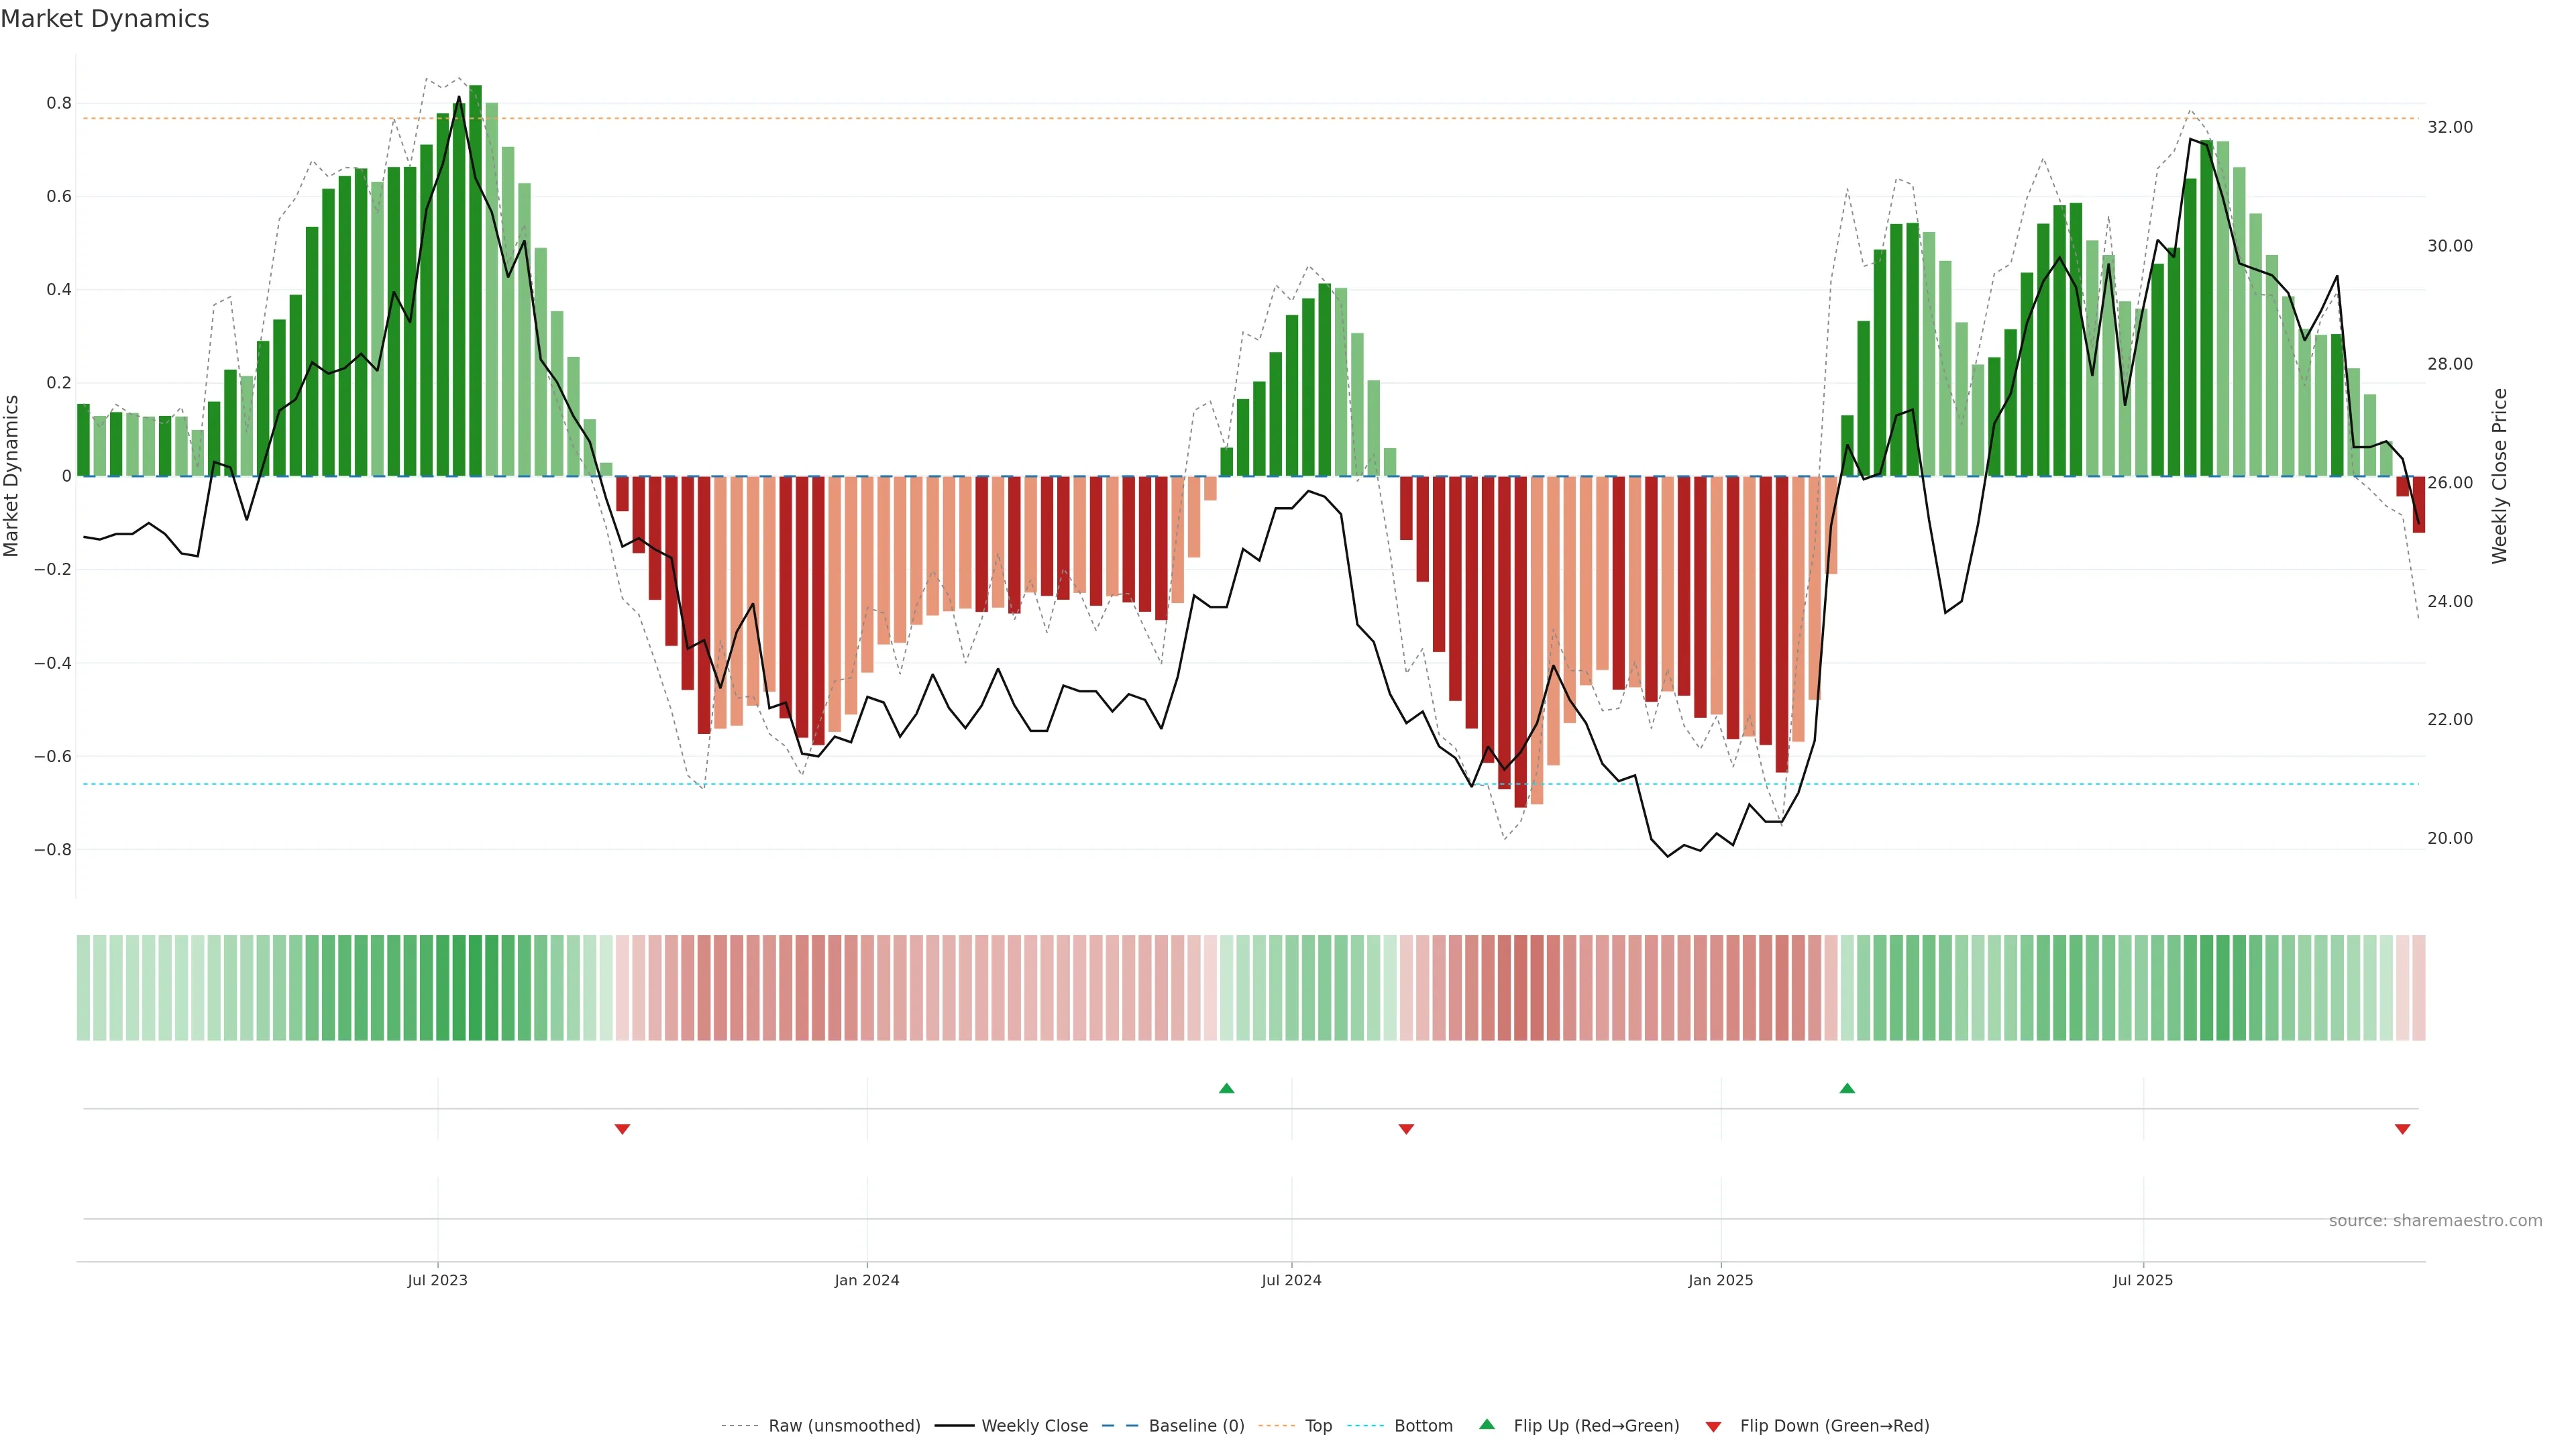Image resolution: width=2576 pixels, height=1449 pixels.
Task: Click the Weekly Close legend line icon
Action: (954, 1426)
